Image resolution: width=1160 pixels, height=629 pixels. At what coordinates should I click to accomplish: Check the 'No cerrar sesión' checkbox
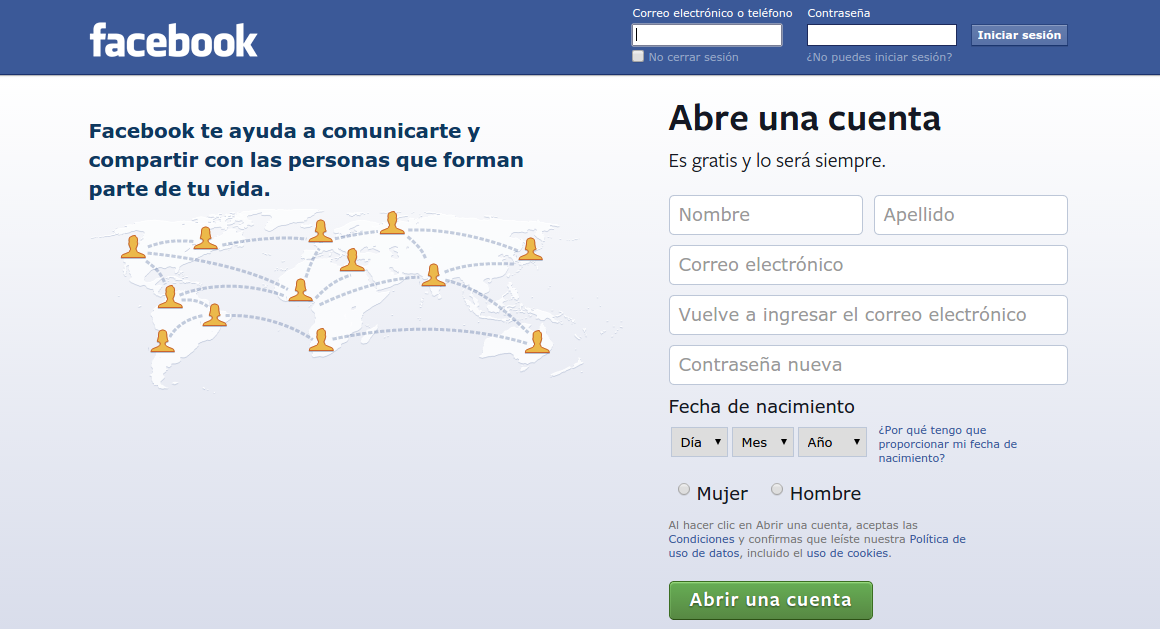[638, 57]
